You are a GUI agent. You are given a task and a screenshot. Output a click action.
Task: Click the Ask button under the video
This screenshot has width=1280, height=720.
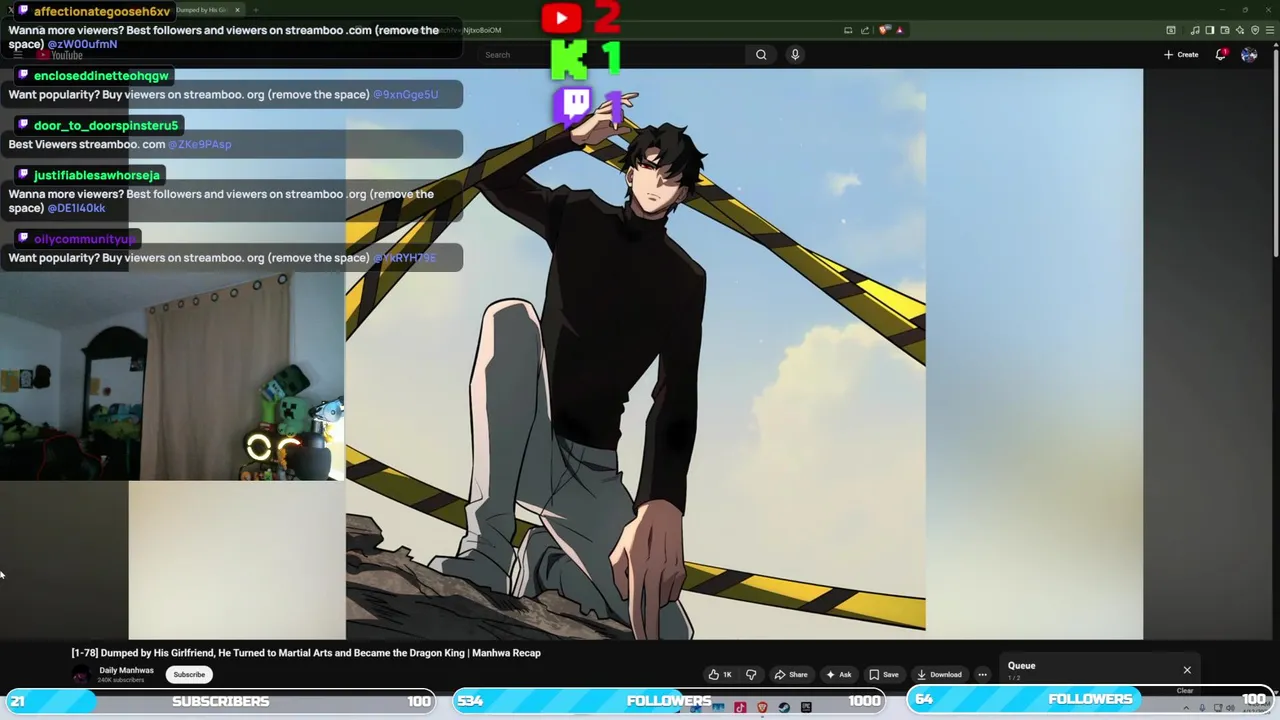pos(838,674)
